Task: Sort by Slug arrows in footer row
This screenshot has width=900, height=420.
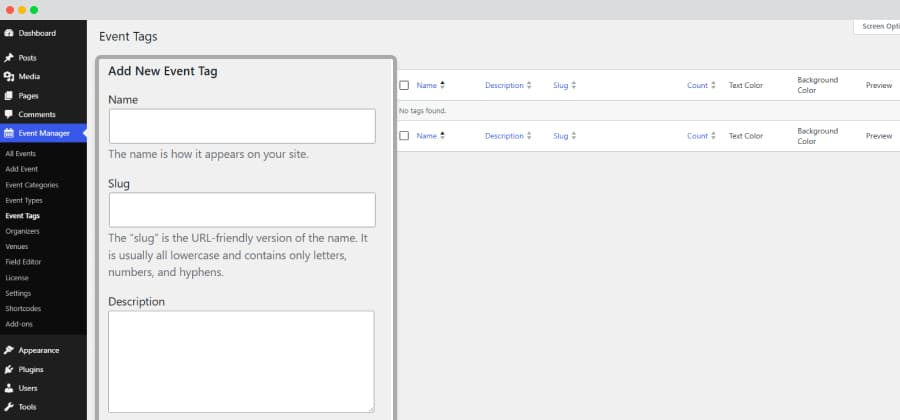Action: click(x=573, y=136)
